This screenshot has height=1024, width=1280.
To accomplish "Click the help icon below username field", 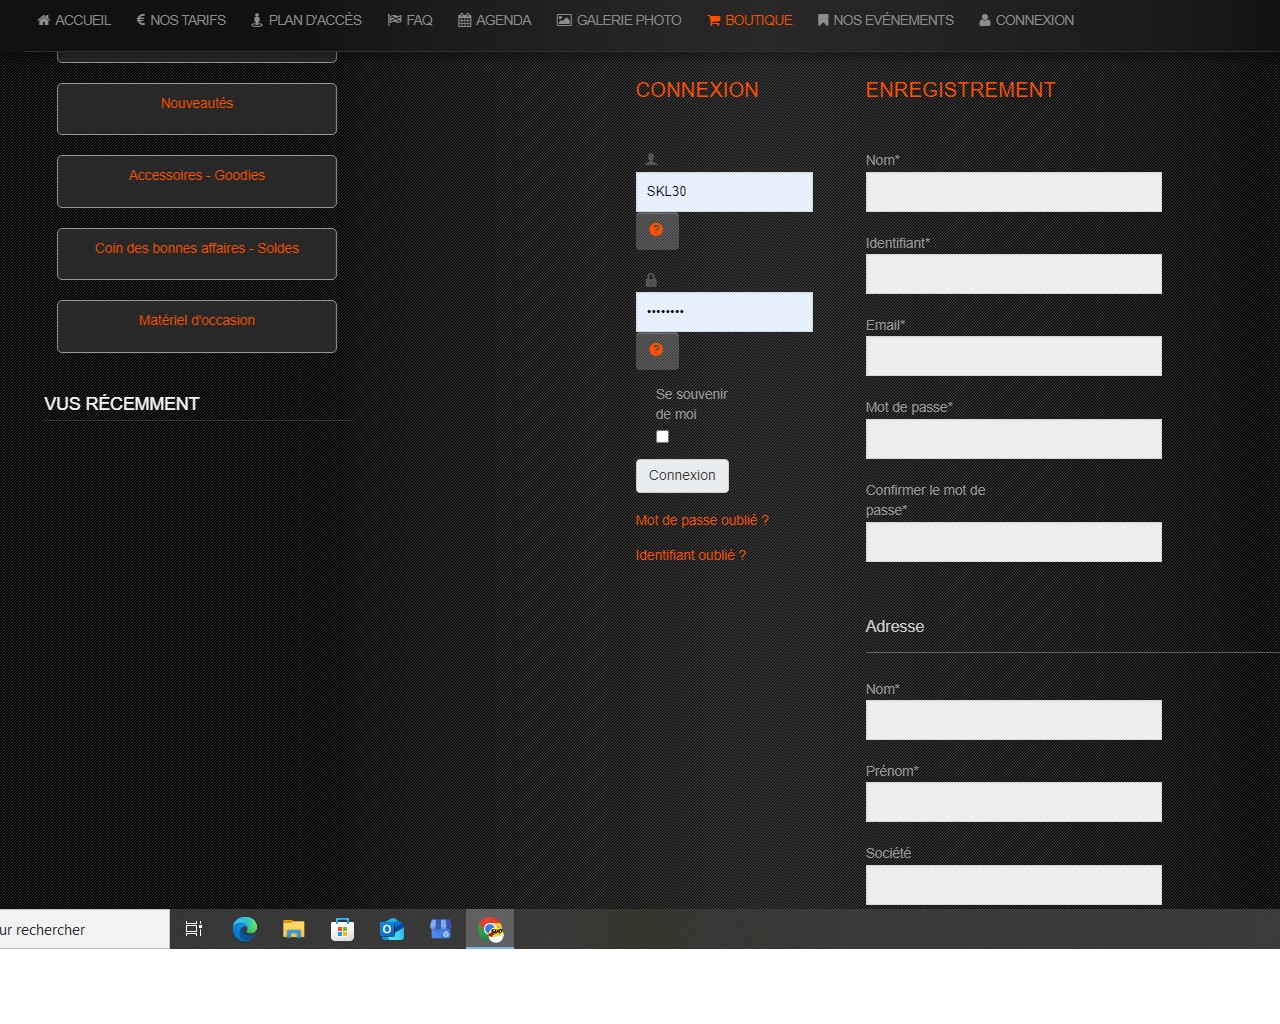I will (657, 231).
